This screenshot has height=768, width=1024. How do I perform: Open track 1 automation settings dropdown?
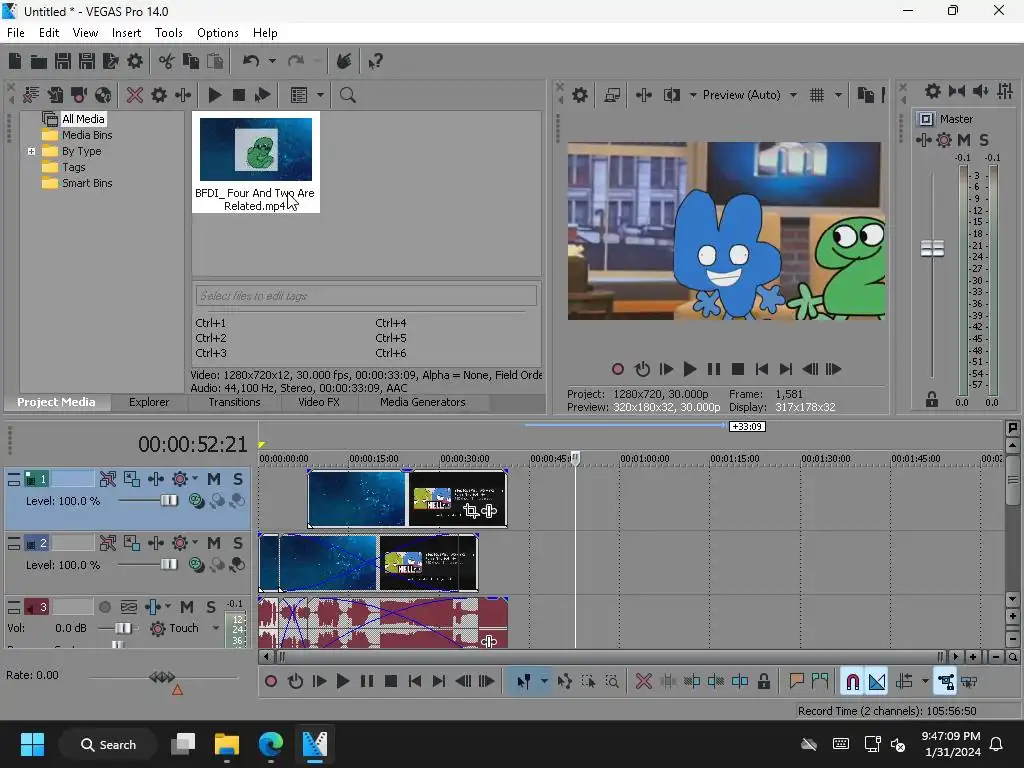click(x=195, y=479)
